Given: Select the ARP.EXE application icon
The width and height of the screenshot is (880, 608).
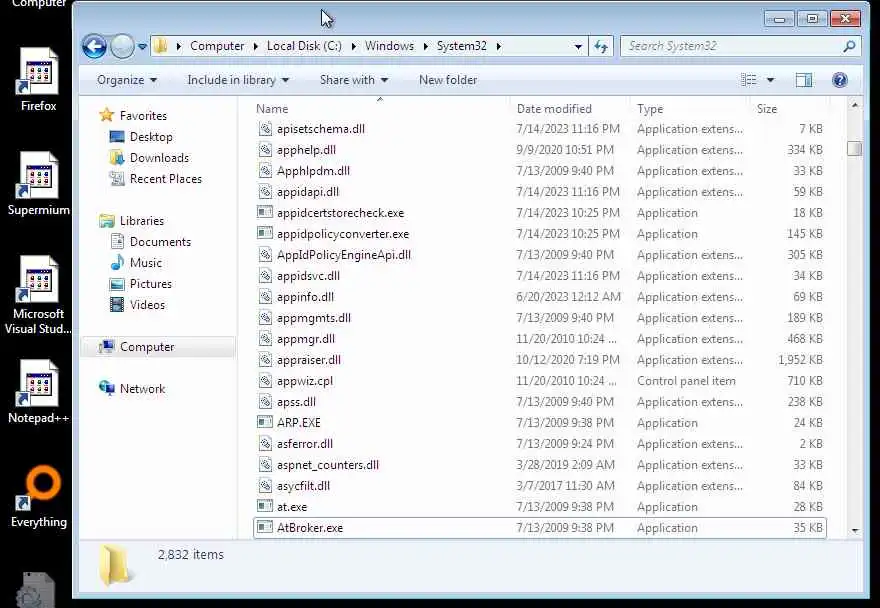Looking at the screenshot, I should pos(265,423).
